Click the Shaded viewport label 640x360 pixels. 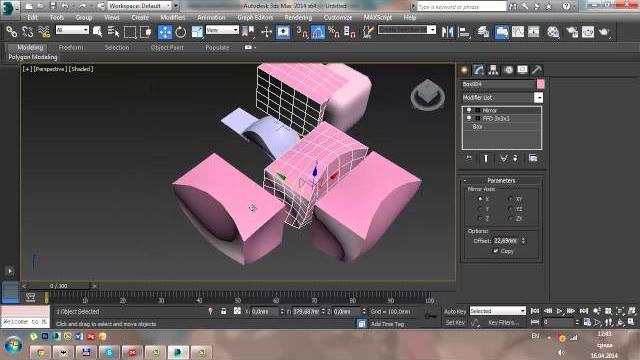click(81, 69)
